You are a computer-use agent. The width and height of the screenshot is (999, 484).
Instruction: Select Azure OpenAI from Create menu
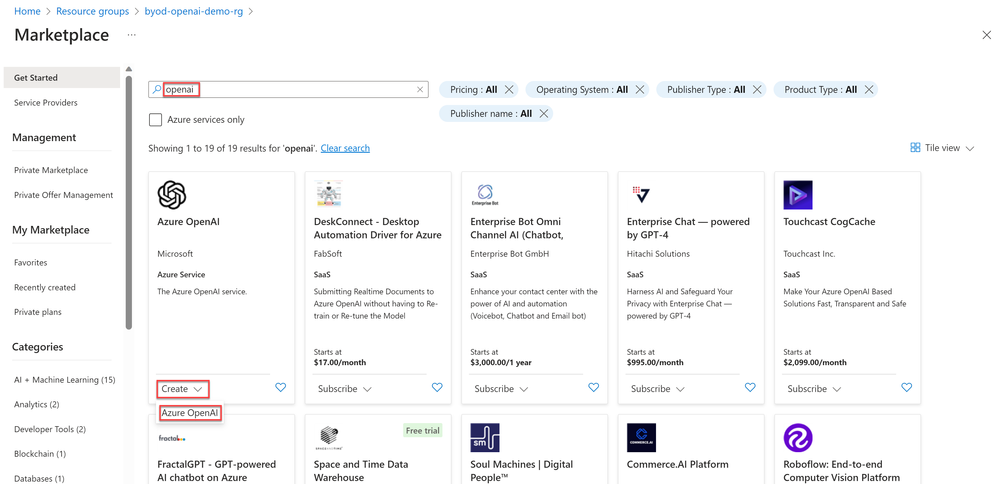click(190, 413)
